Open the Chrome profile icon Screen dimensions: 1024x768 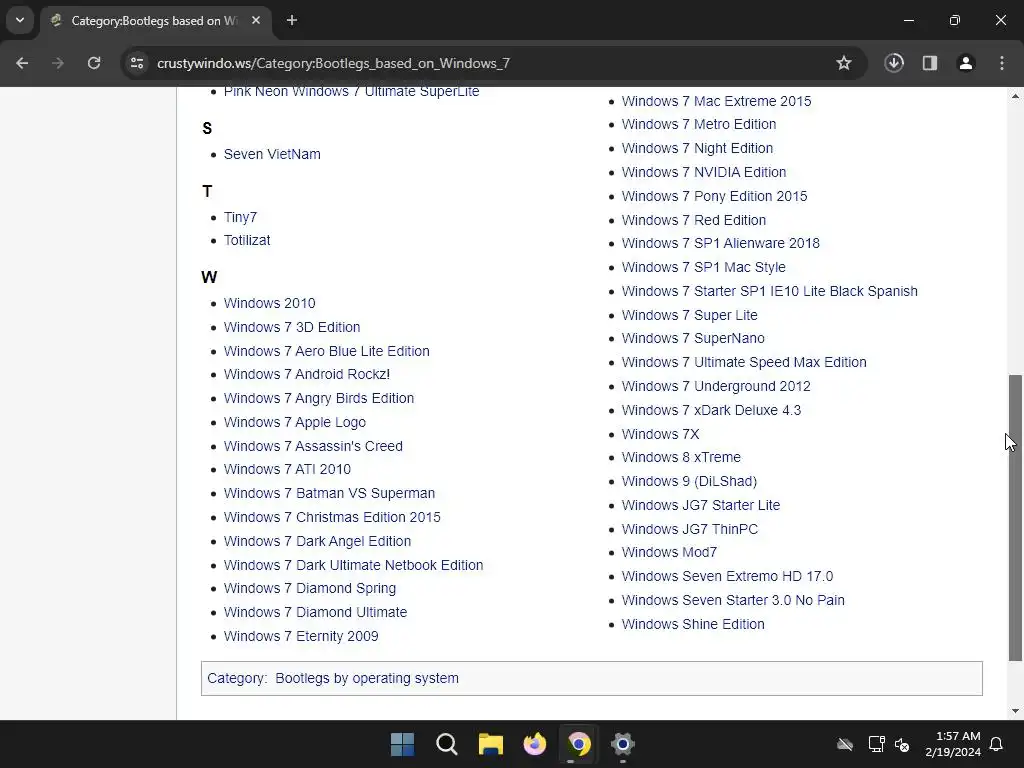click(x=966, y=63)
